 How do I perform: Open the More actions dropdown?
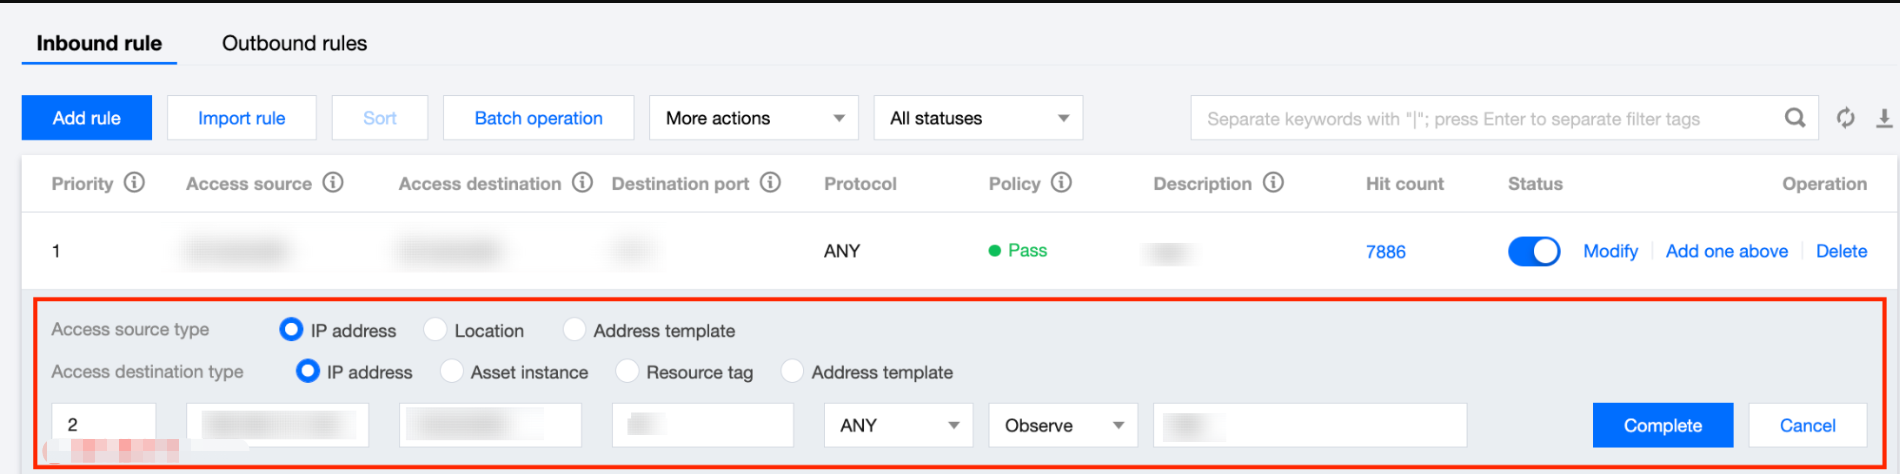pos(753,118)
